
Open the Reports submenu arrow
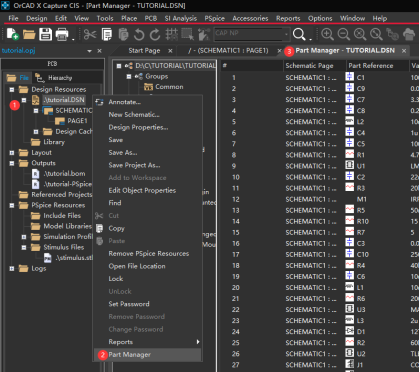[198, 342]
